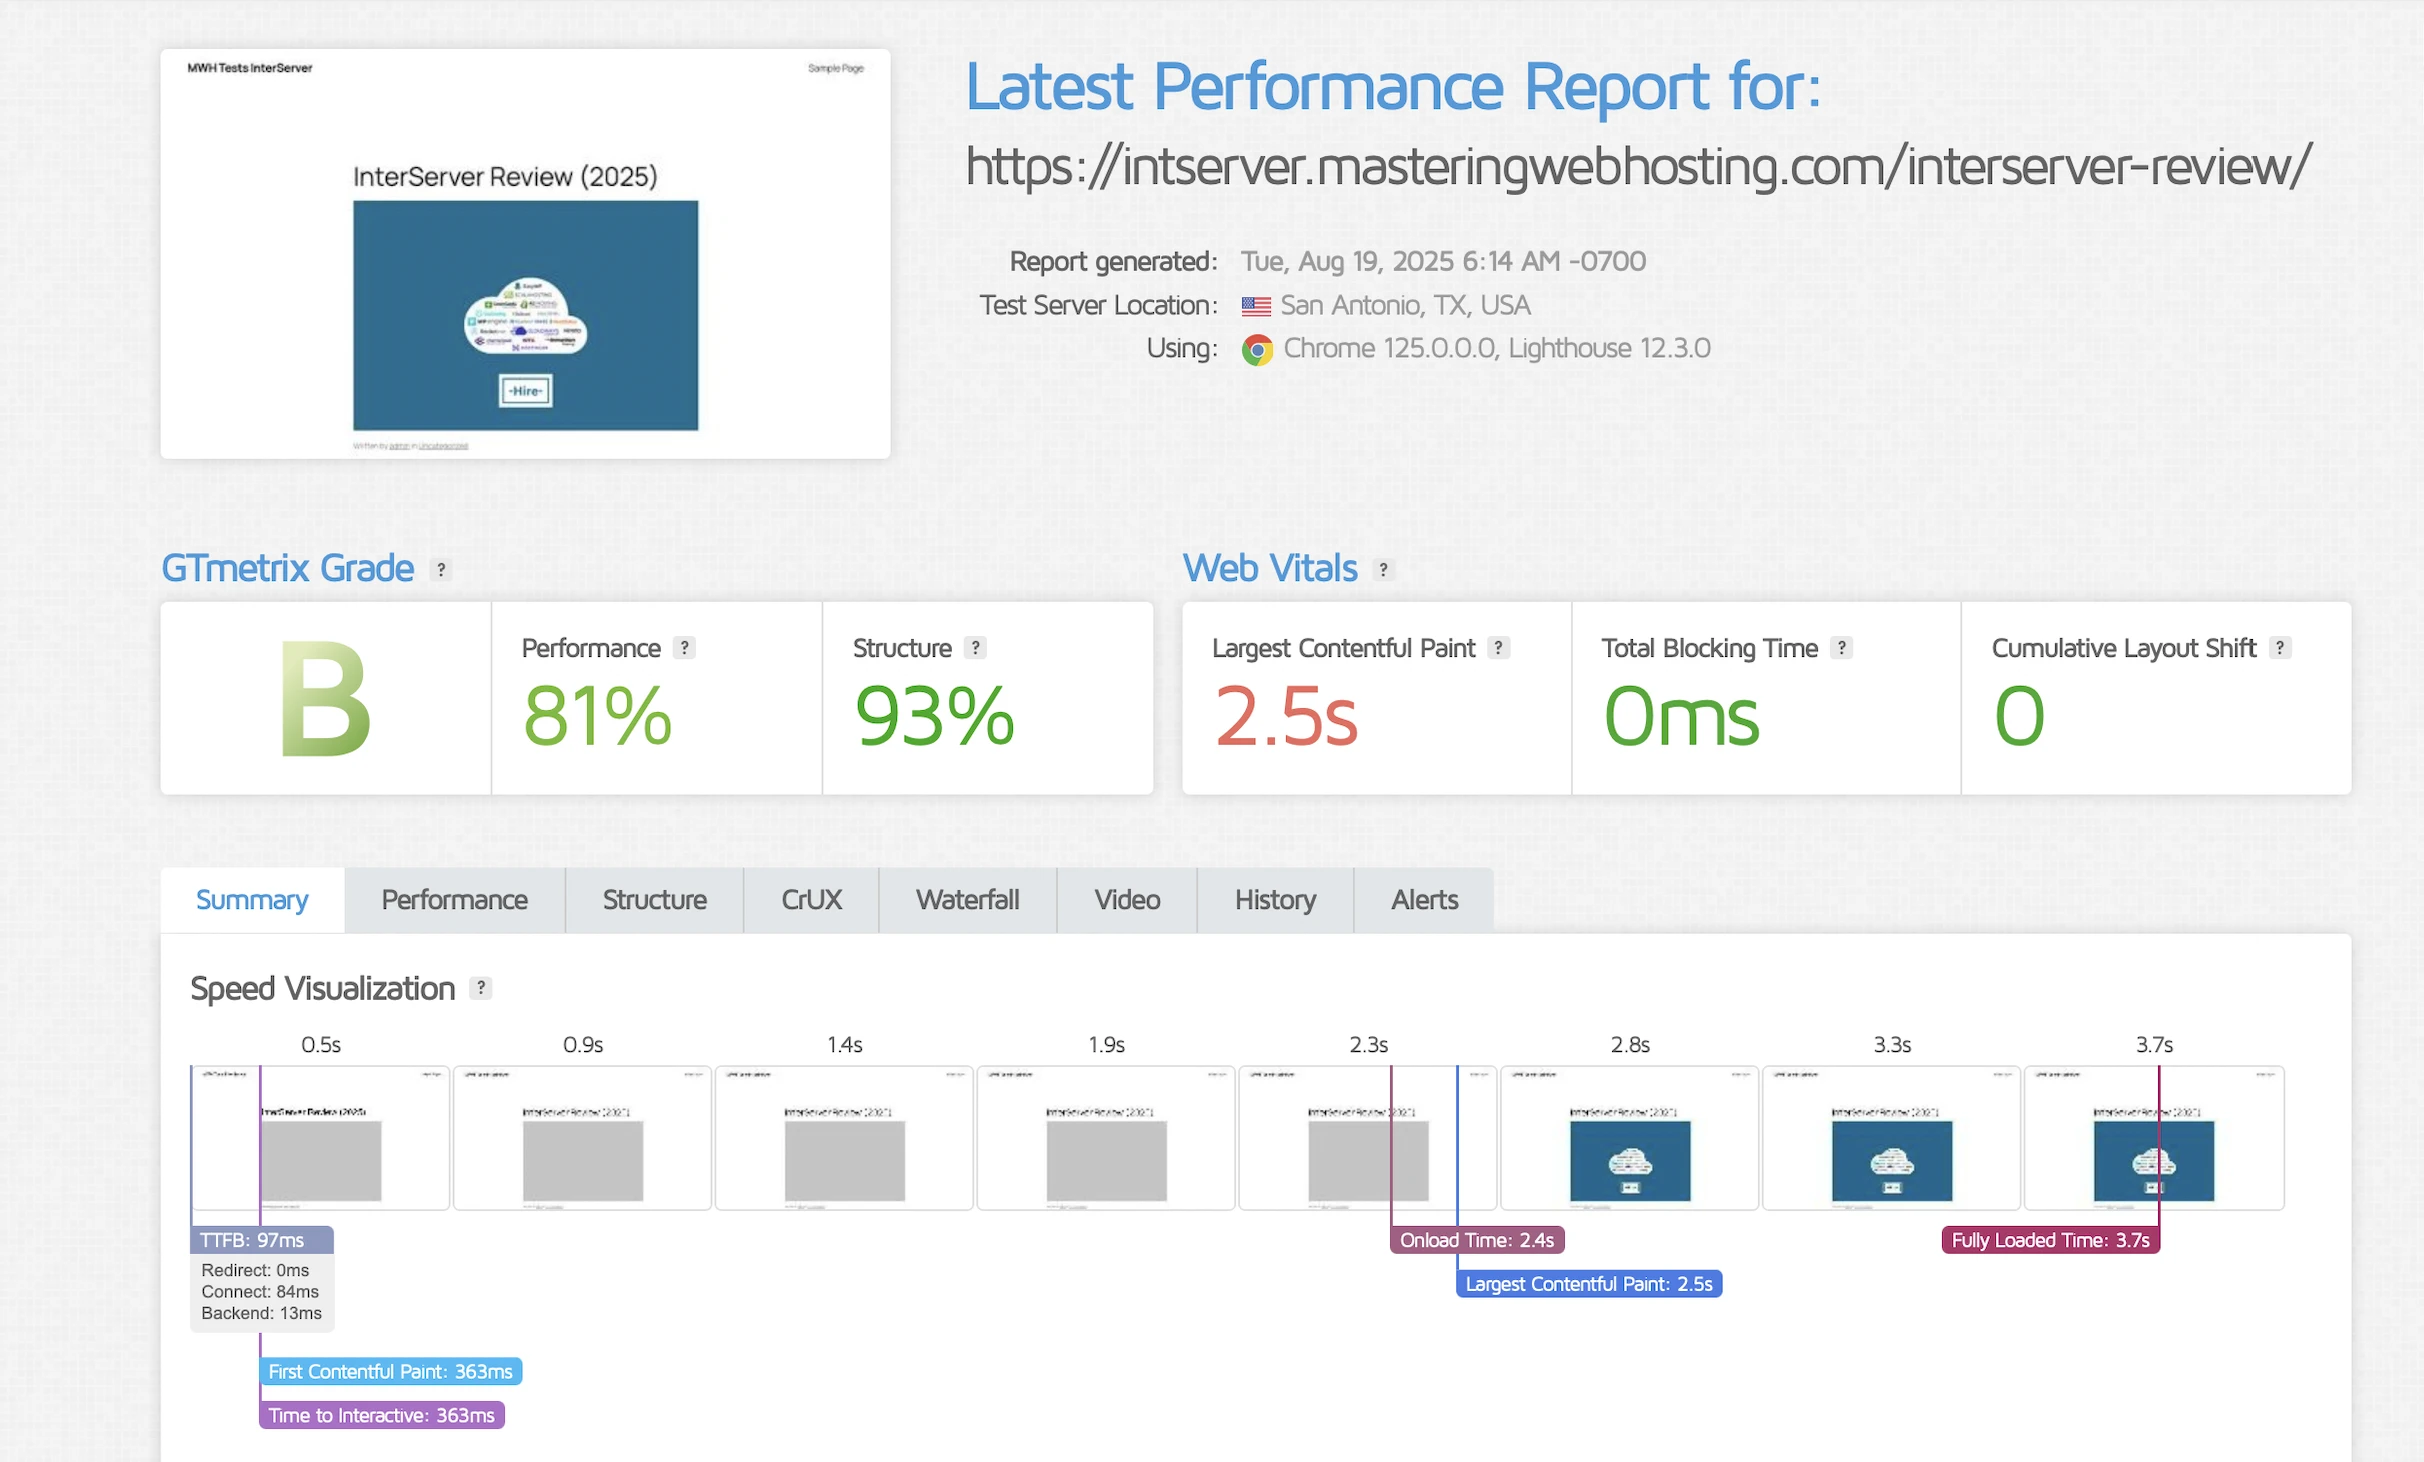Click the USA flag icon
This screenshot has width=2424, height=1462.
pos(1256,306)
